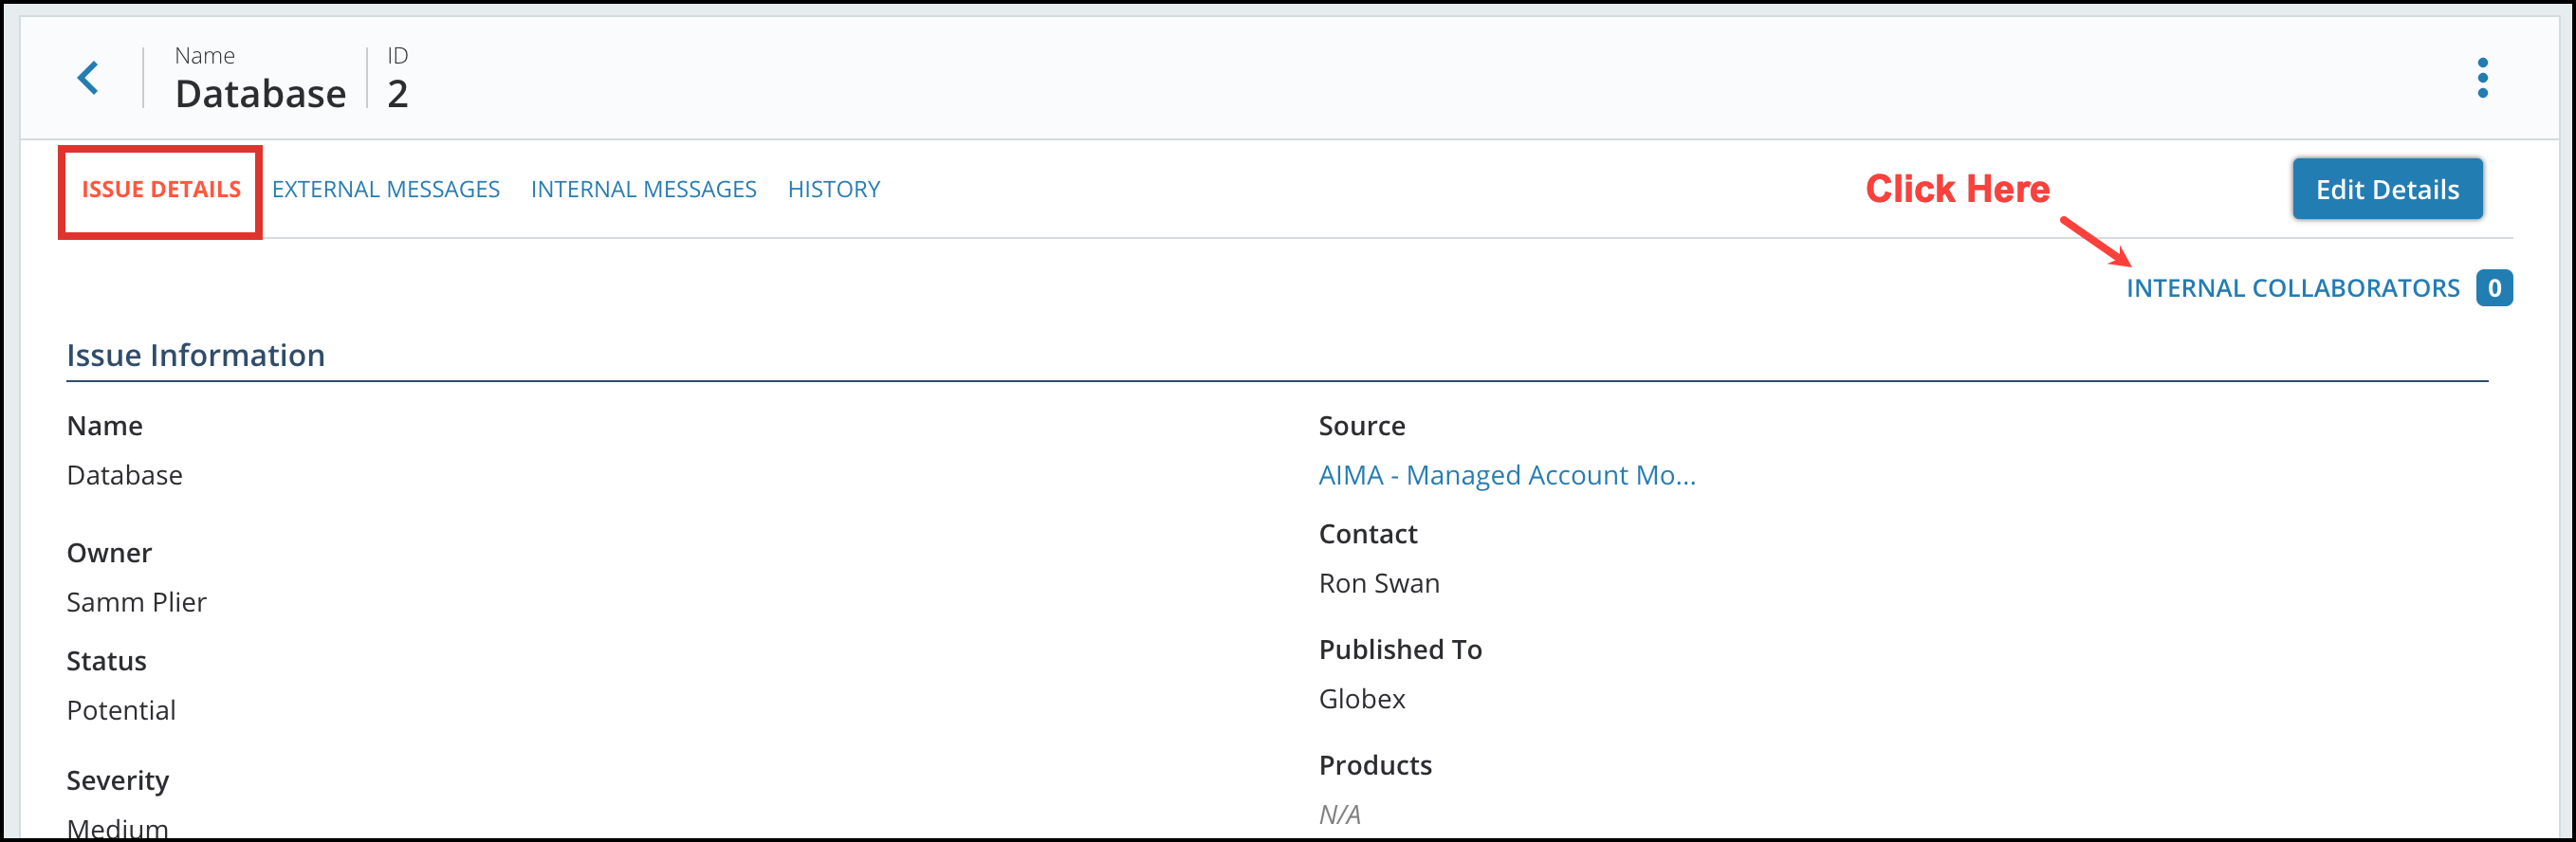
Task: Select the Issue Information section heading
Action: [x=196, y=355]
